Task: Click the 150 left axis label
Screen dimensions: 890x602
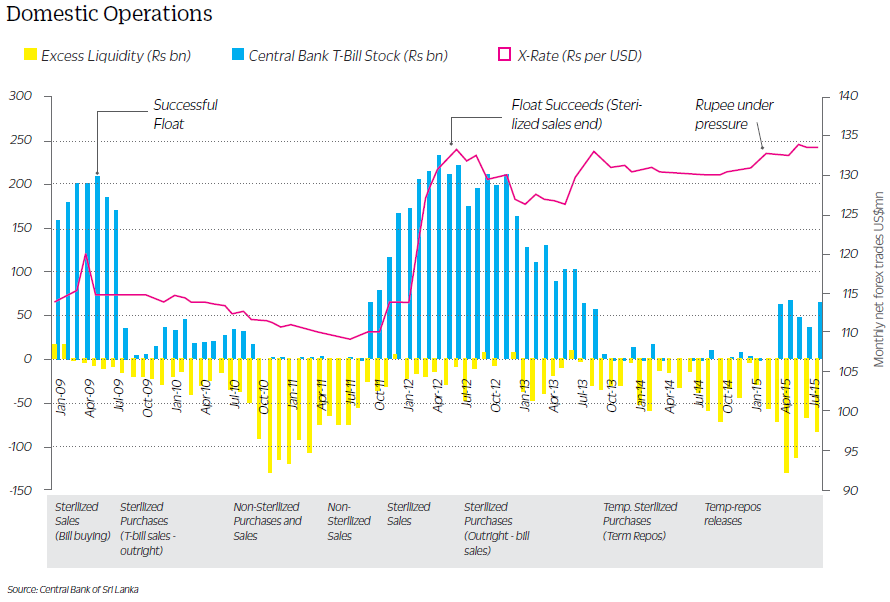Action: (x=22, y=228)
